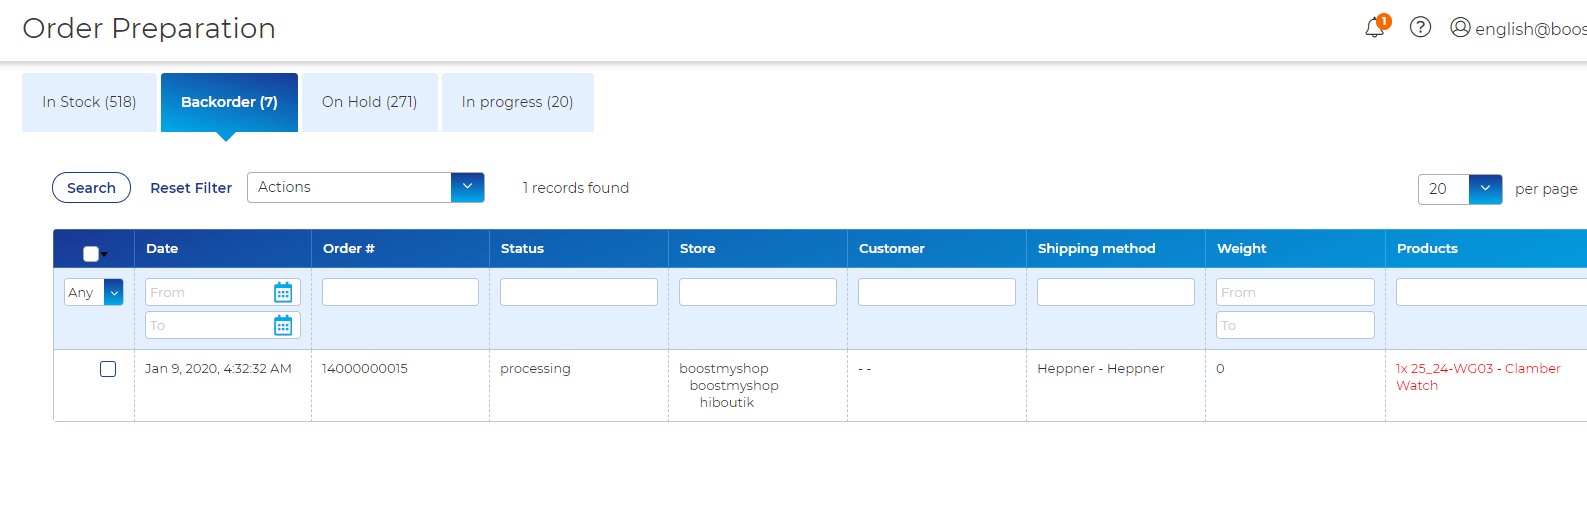Open the per page count dropdown
Viewport: 1587px width, 515px height.
pos(1485,188)
